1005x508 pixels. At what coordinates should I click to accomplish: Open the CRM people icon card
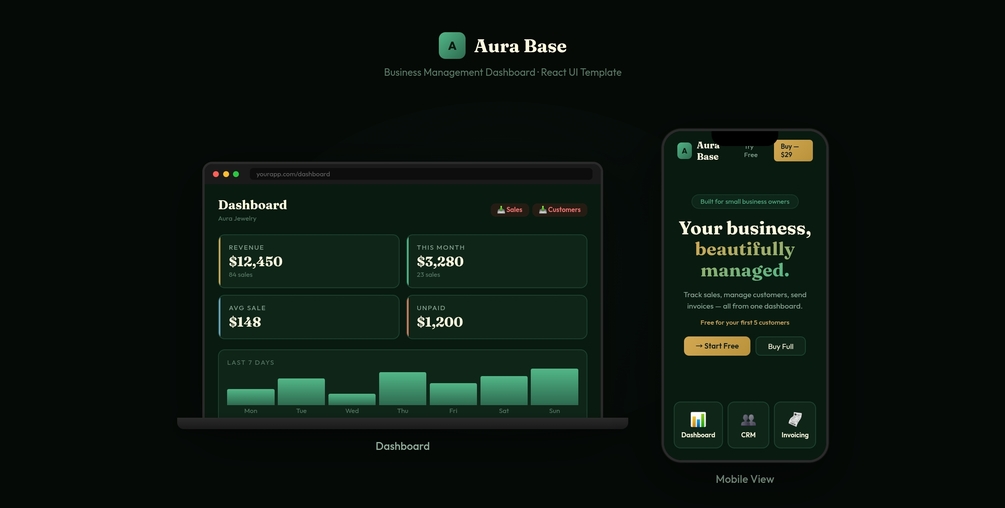tap(748, 425)
